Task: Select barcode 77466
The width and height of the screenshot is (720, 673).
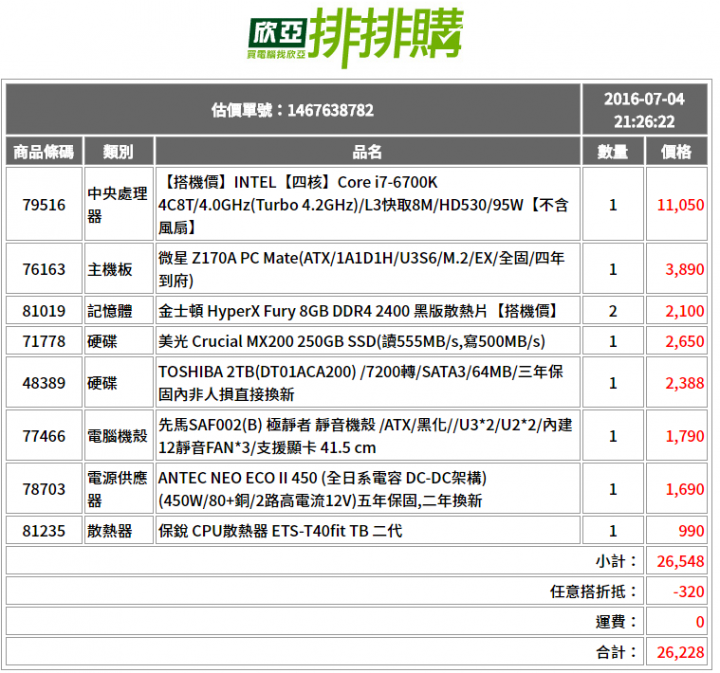Action: 44,436
